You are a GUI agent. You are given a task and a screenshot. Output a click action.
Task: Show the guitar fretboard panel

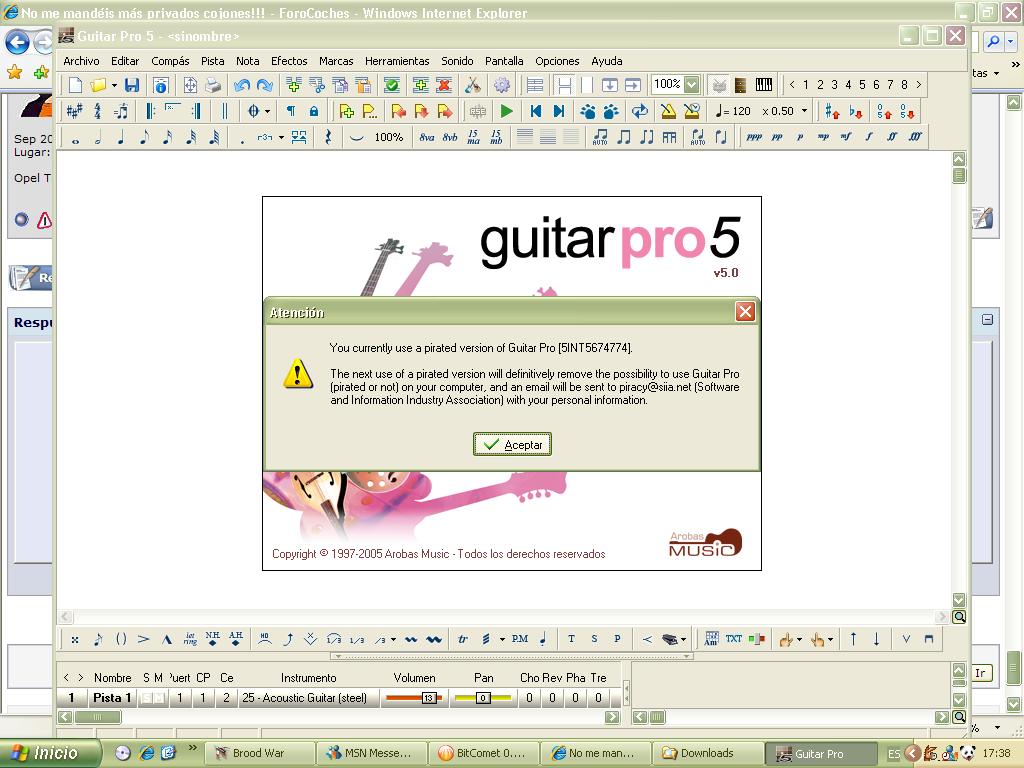pos(741,85)
